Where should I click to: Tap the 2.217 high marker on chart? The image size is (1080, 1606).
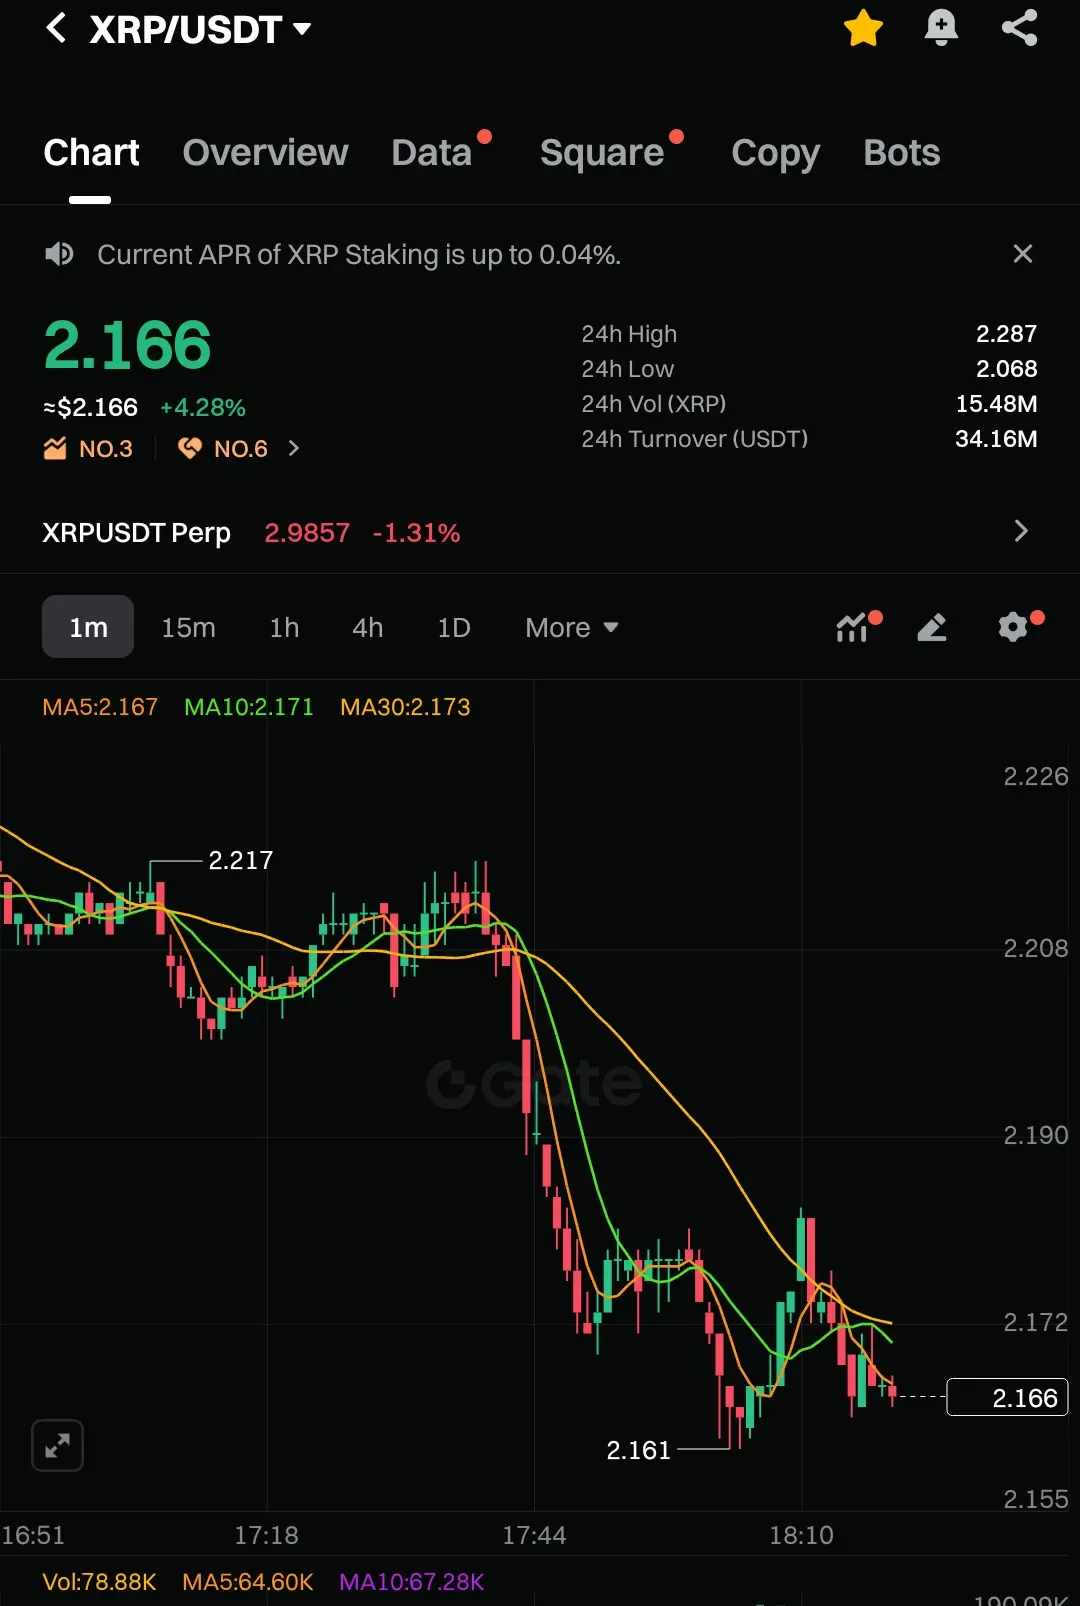pos(240,860)
